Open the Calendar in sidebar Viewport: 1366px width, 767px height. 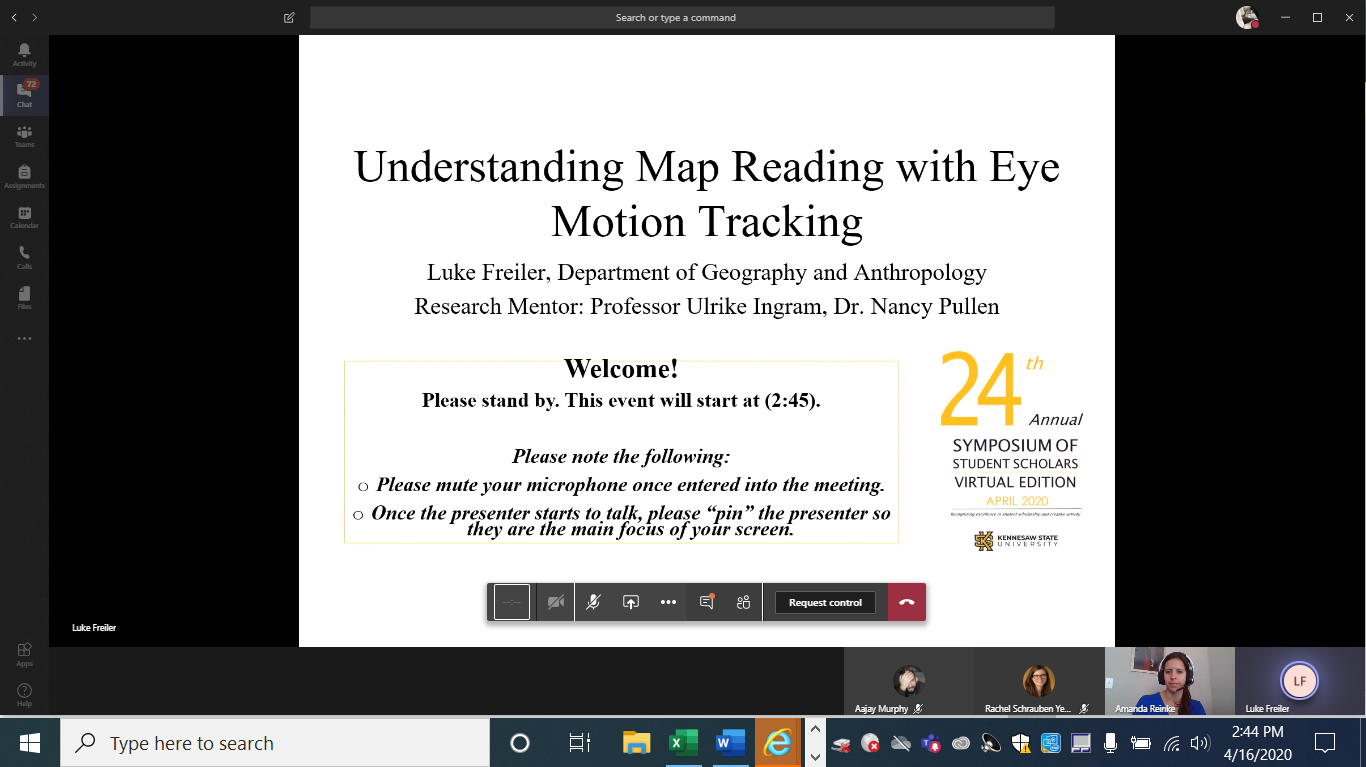[x=24, y=217]
